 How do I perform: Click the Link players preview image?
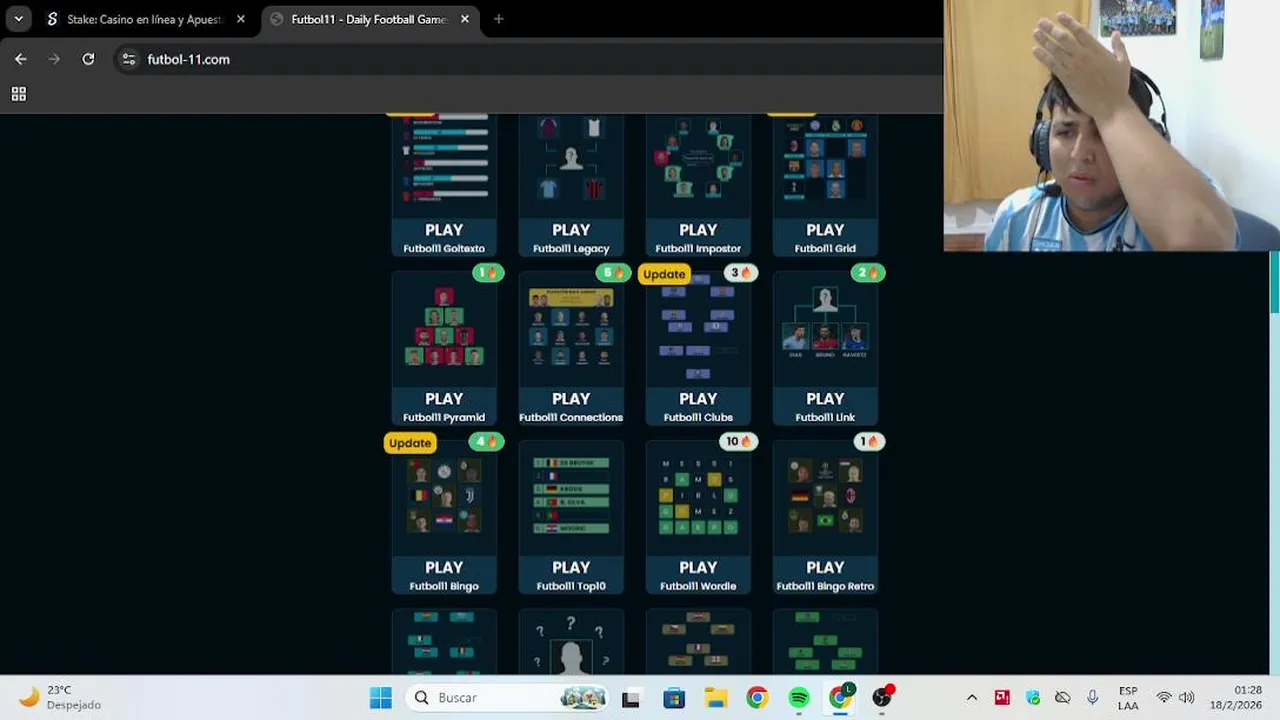[825, 324]
